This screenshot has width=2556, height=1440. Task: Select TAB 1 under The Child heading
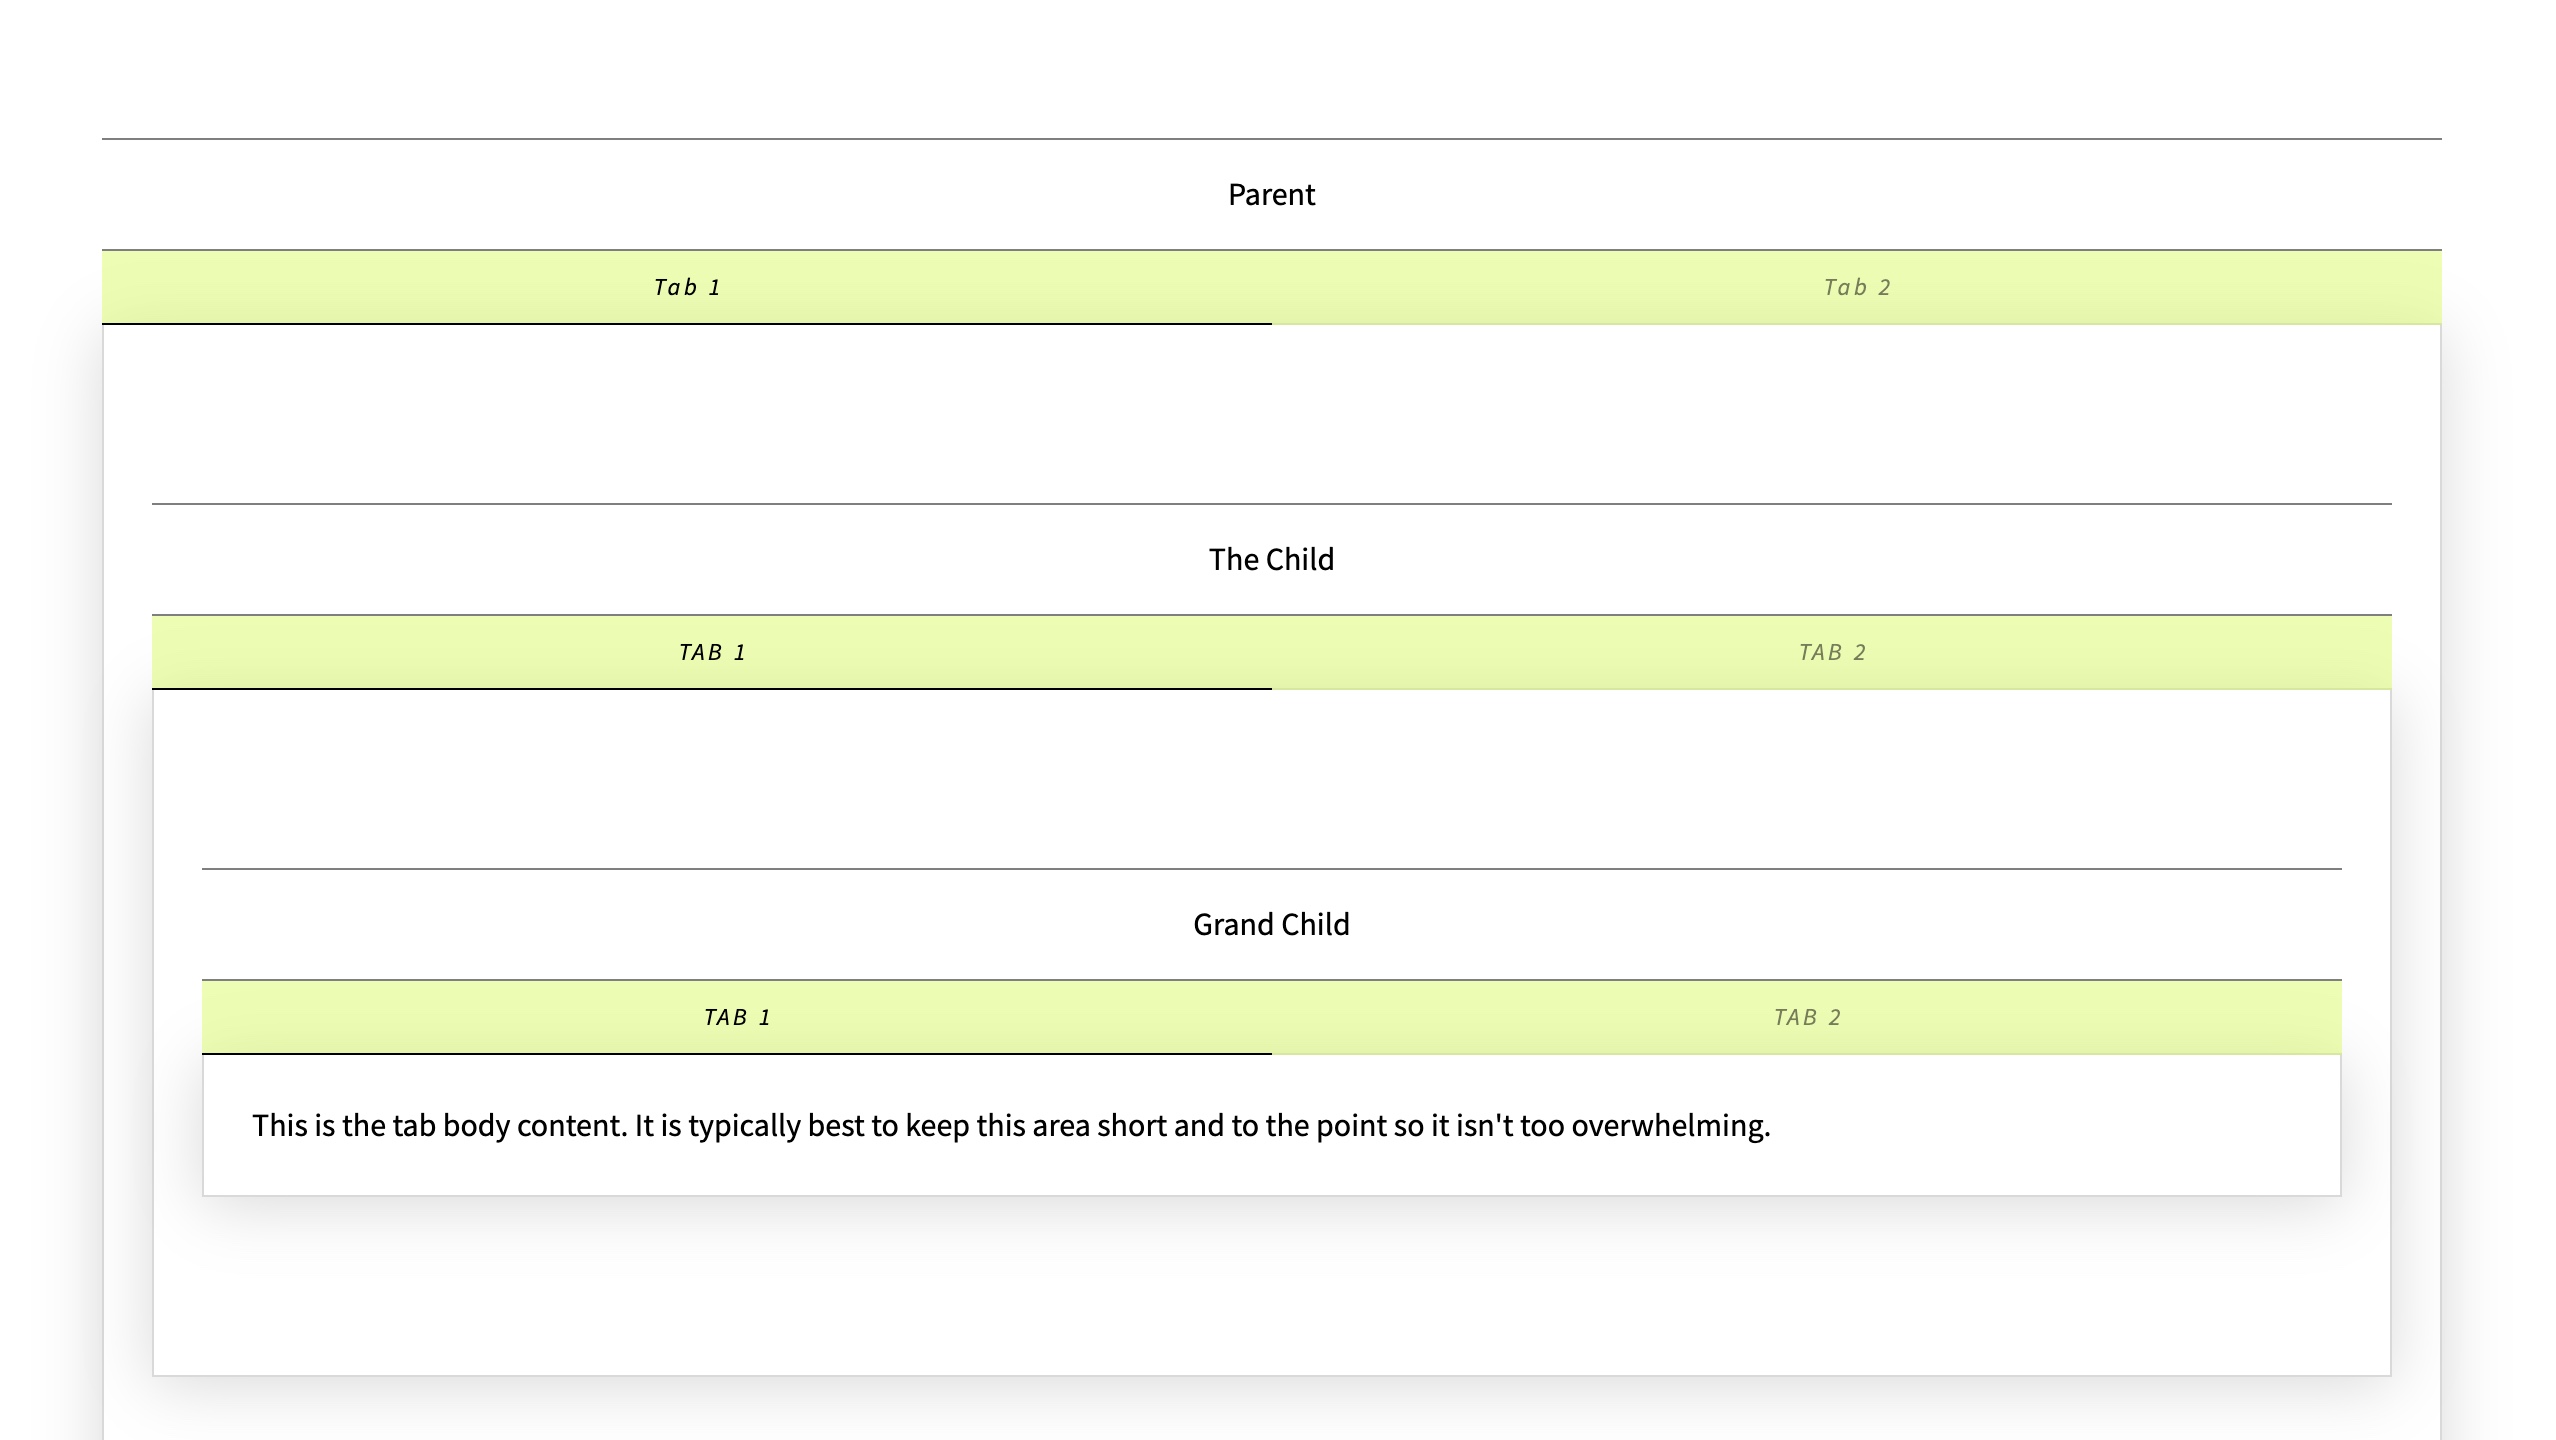pyautogui.click(x=712, y=652)
